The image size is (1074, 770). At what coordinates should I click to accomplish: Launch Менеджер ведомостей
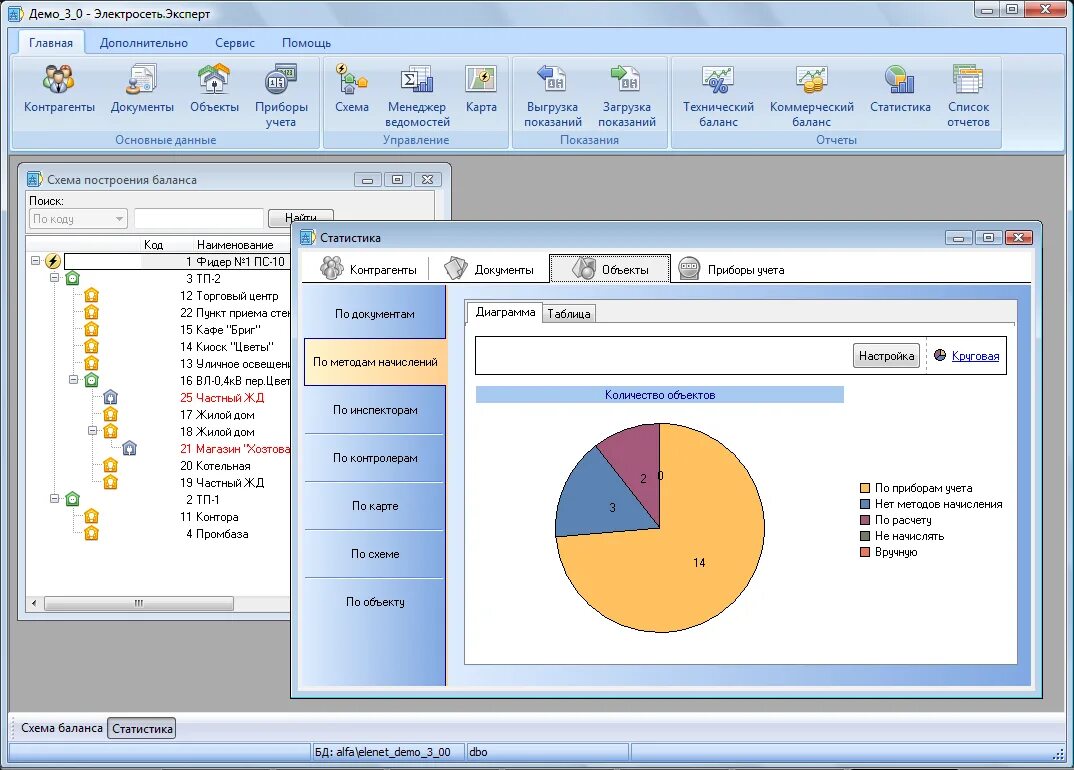coord(417,96)
